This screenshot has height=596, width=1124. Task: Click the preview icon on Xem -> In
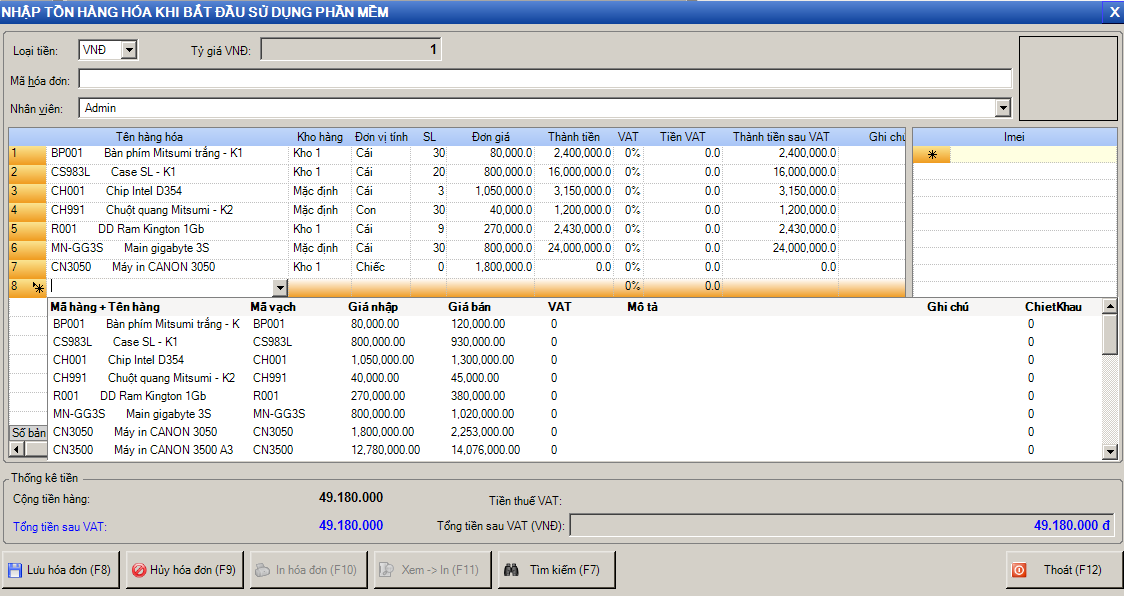coord(387,570)
